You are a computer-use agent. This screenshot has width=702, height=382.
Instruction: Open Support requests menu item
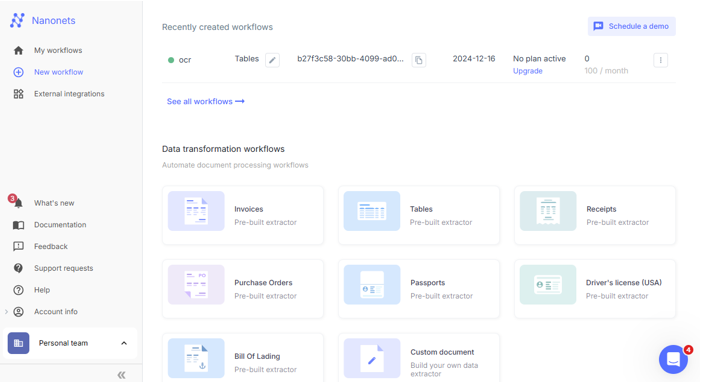[x=64, y=268]
